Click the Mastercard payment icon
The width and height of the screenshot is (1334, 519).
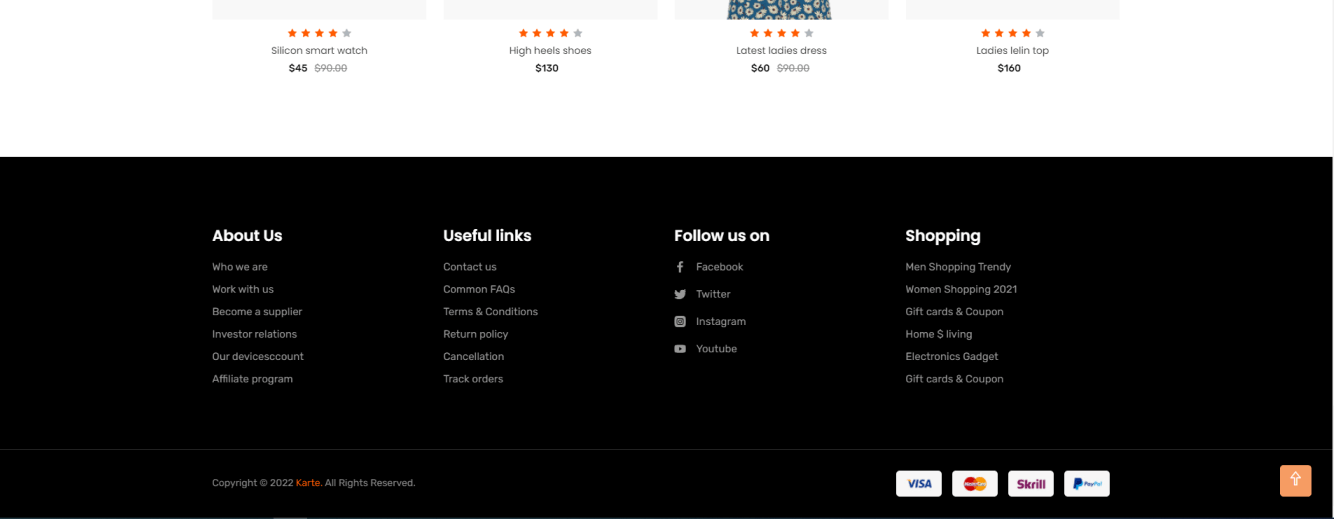coord(974,484)
